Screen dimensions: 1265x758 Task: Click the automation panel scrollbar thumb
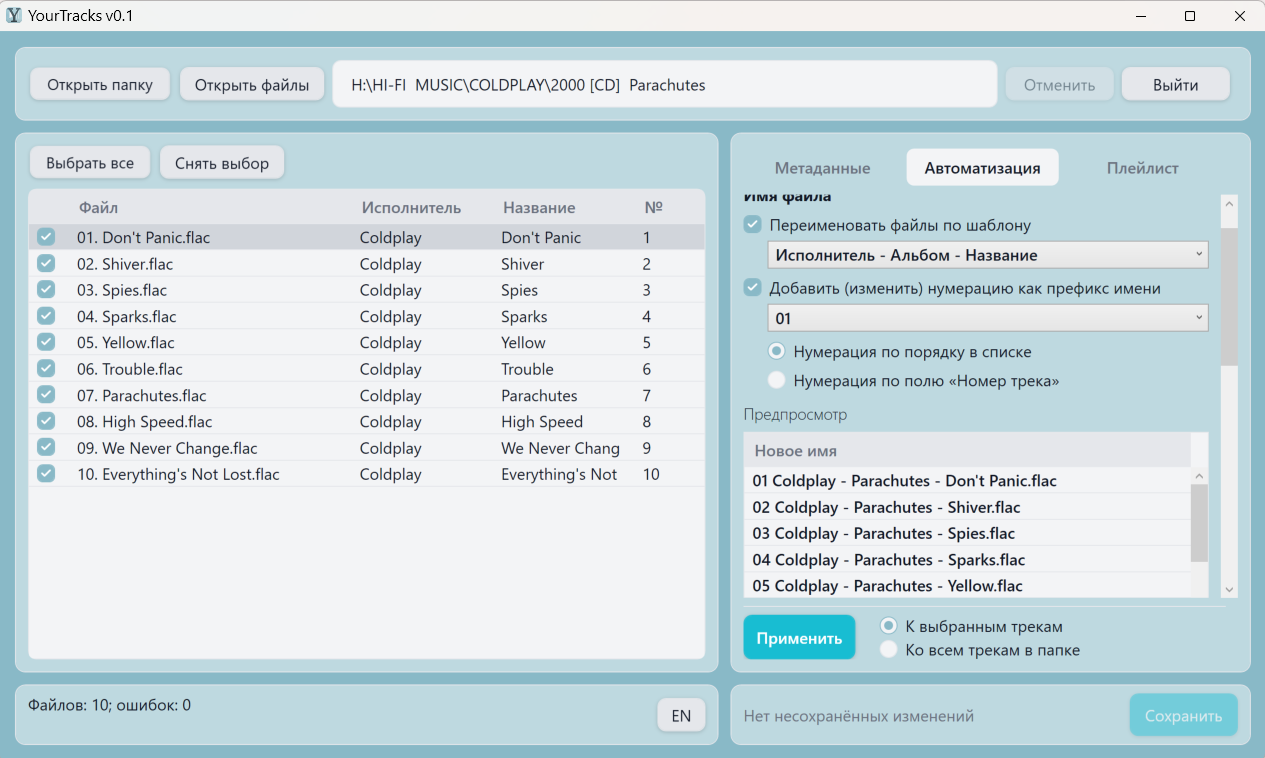pyautogui.click(x=1229, y=296)
